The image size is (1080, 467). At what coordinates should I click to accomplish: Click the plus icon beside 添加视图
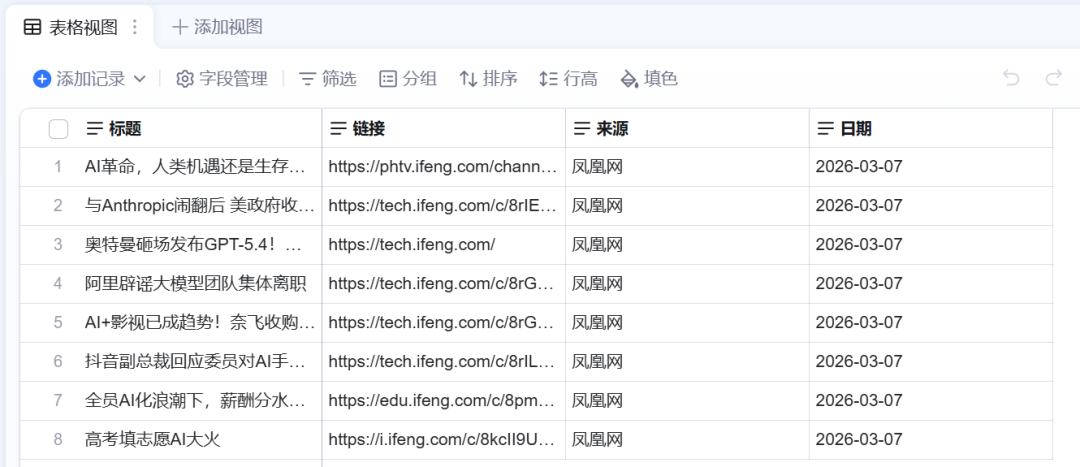click(x=180, y=28)
